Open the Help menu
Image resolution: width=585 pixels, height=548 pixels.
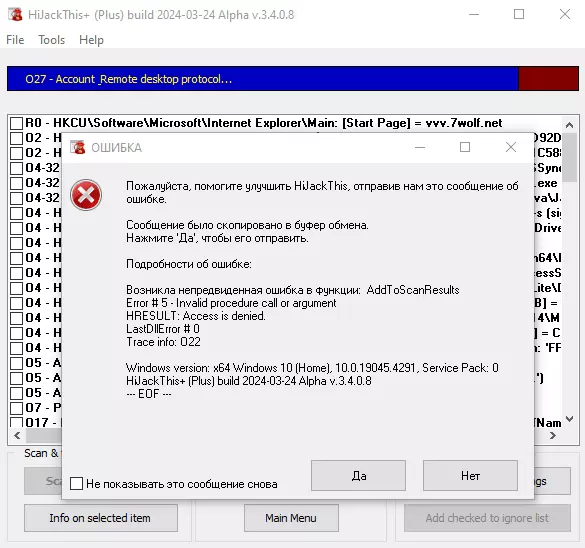(x=91, y=40)
